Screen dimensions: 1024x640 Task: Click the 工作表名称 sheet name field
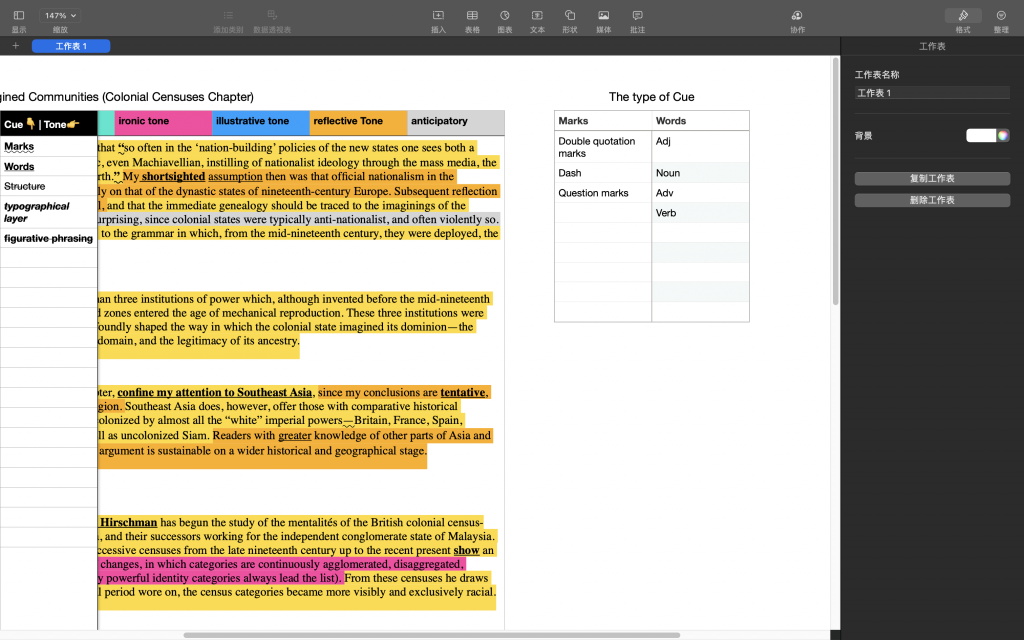point(932,93)
